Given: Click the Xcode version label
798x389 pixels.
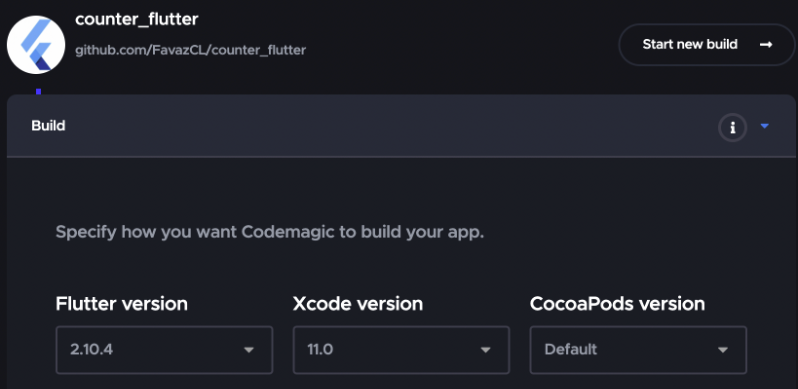Looking at the screenshot, I should [358, 304].
